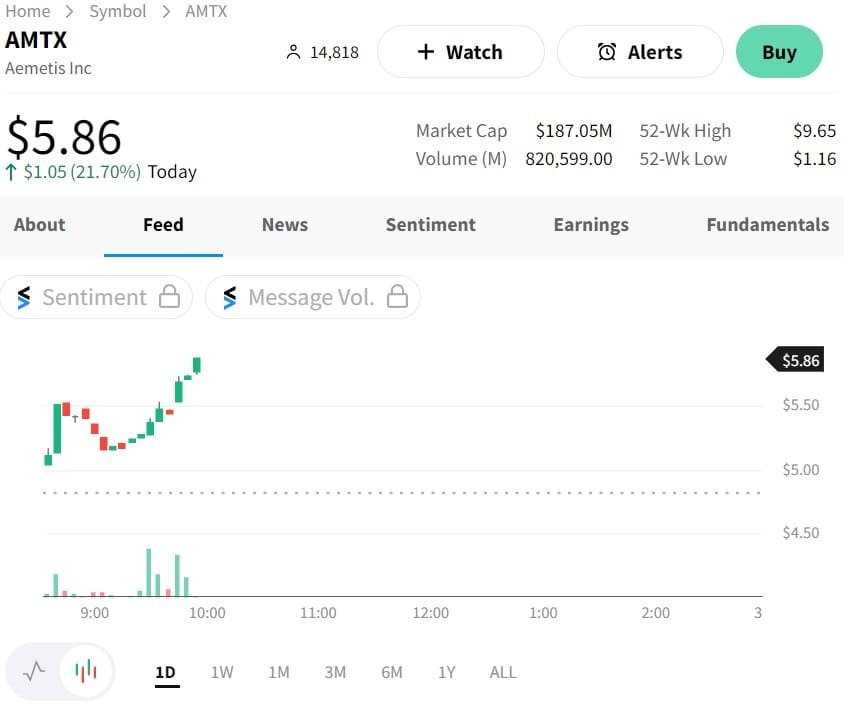Switch to candlestick chart view icon
Screen dimensions: 844x711
pyautogui.click(x=87, y=671)
